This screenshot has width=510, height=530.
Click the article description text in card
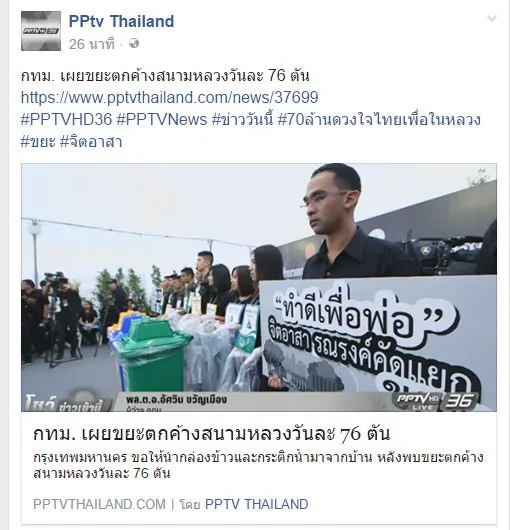[x=258, y=465]
